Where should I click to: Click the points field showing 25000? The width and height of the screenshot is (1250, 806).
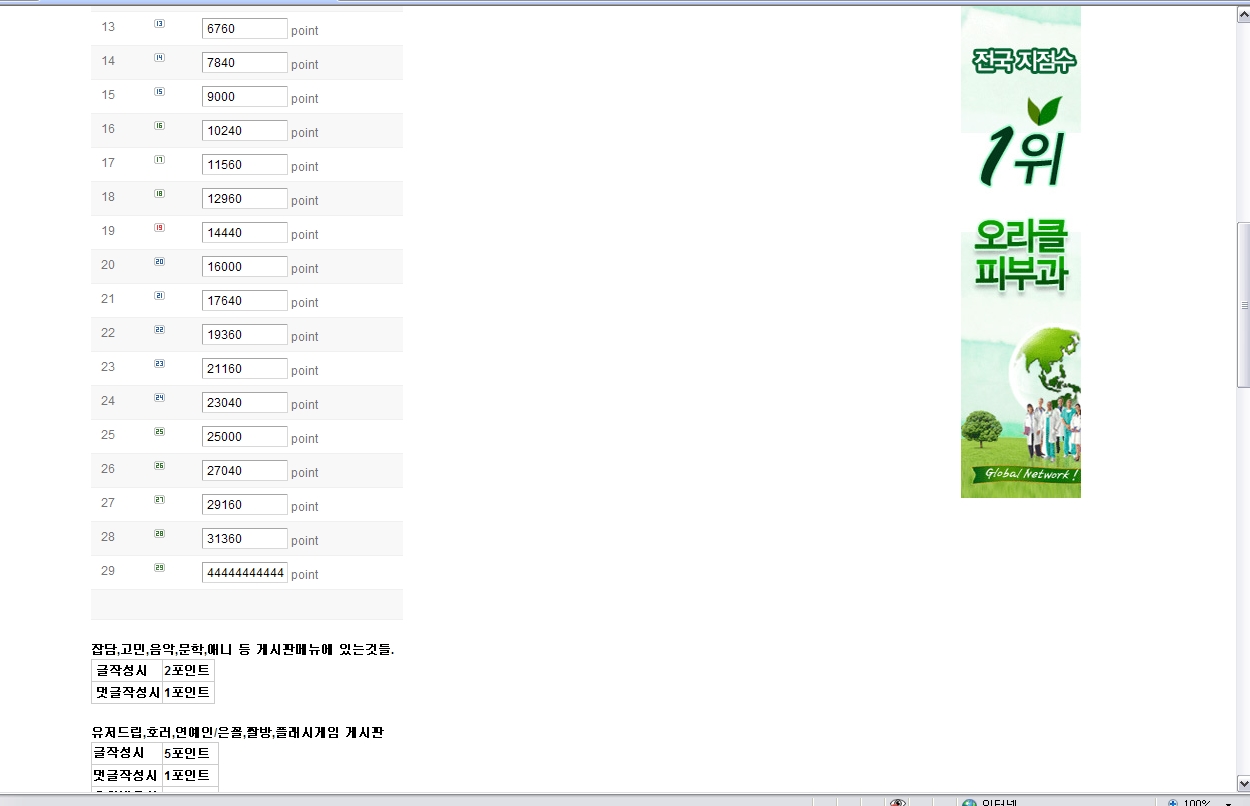point(245,437)
